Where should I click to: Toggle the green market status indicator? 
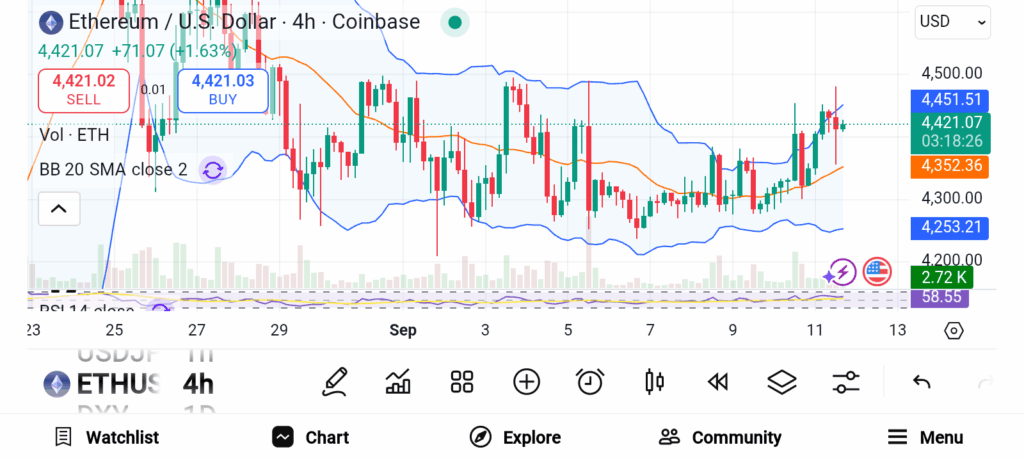455,22
